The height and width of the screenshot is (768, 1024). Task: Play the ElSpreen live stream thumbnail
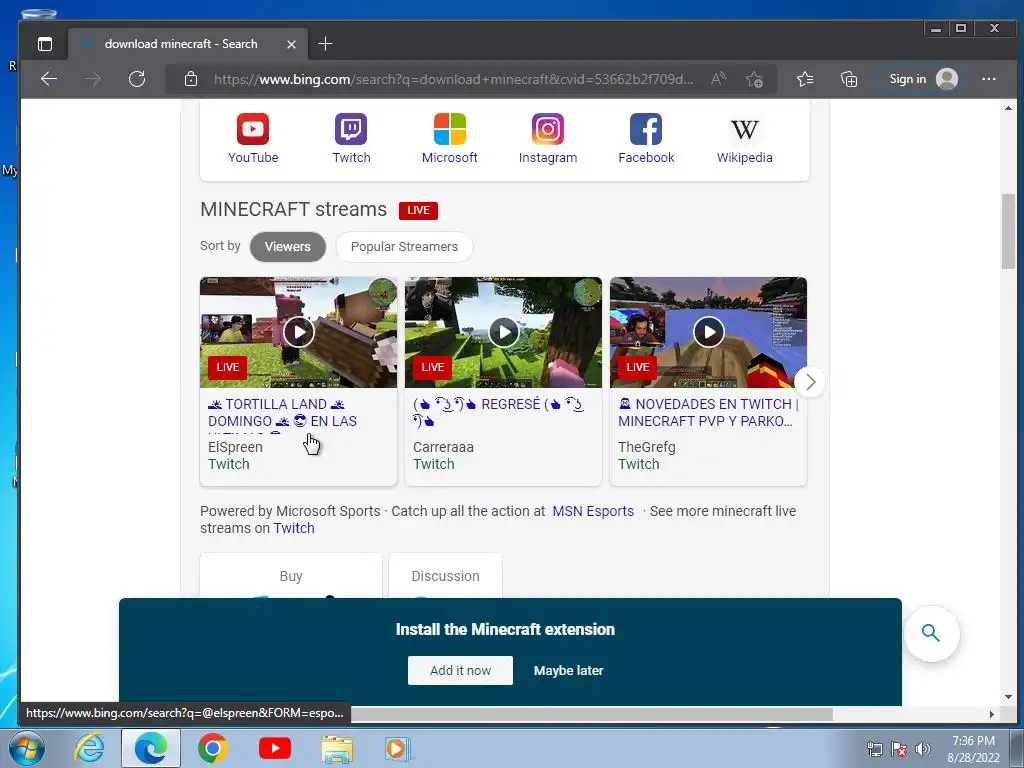pyautogui.click(x=298, y=332)
